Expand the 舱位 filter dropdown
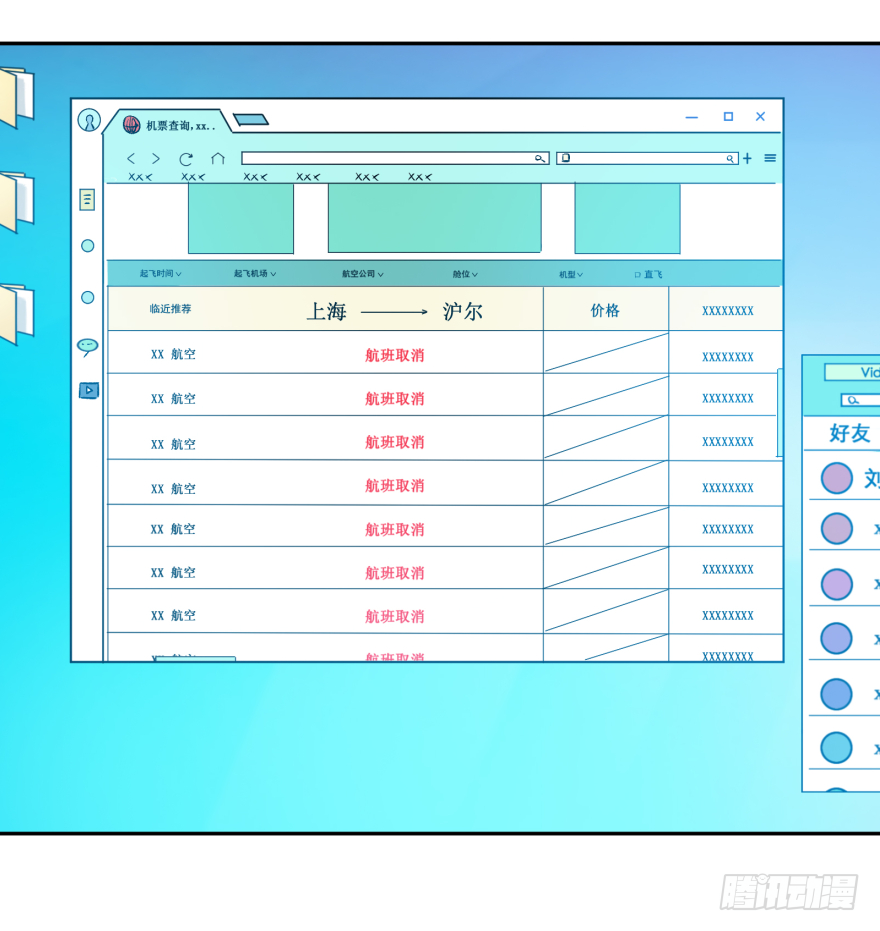 click(x=465, y=274)
